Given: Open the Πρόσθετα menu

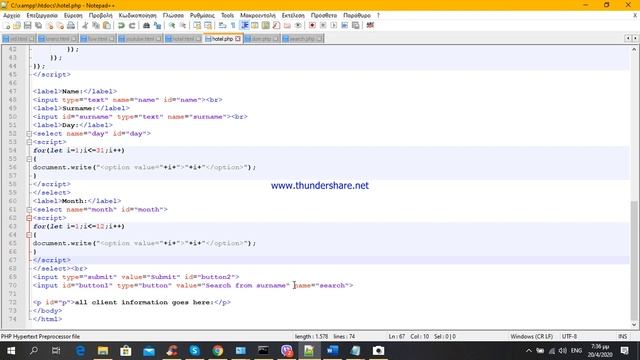Looking at the screenshot, I should pyautogui.click(x=324, y=15).
